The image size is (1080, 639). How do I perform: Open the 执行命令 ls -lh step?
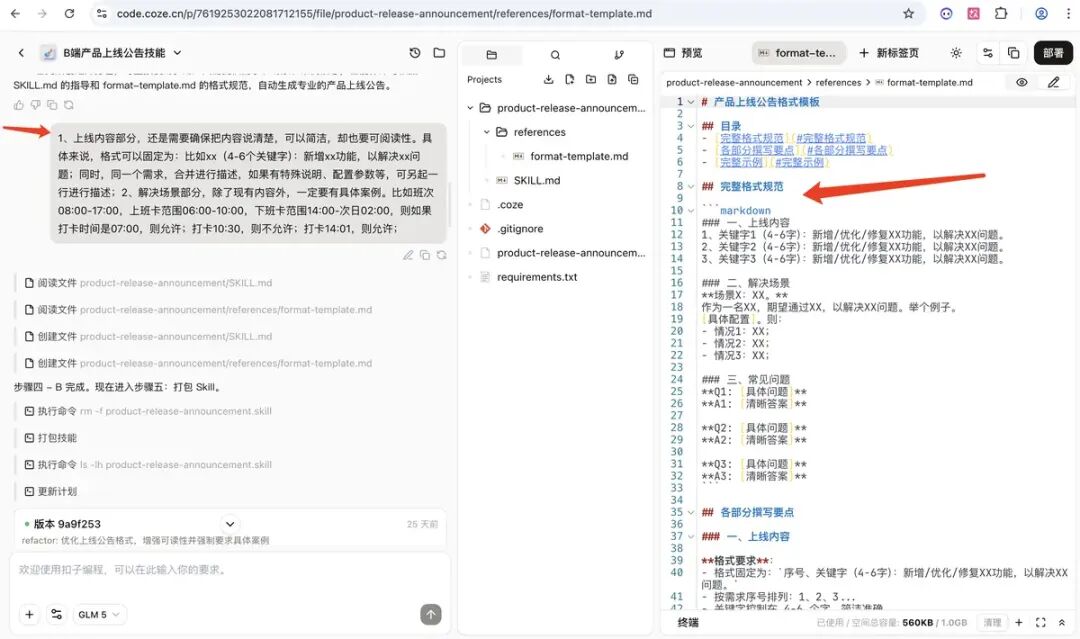click(x=148, y=465)
